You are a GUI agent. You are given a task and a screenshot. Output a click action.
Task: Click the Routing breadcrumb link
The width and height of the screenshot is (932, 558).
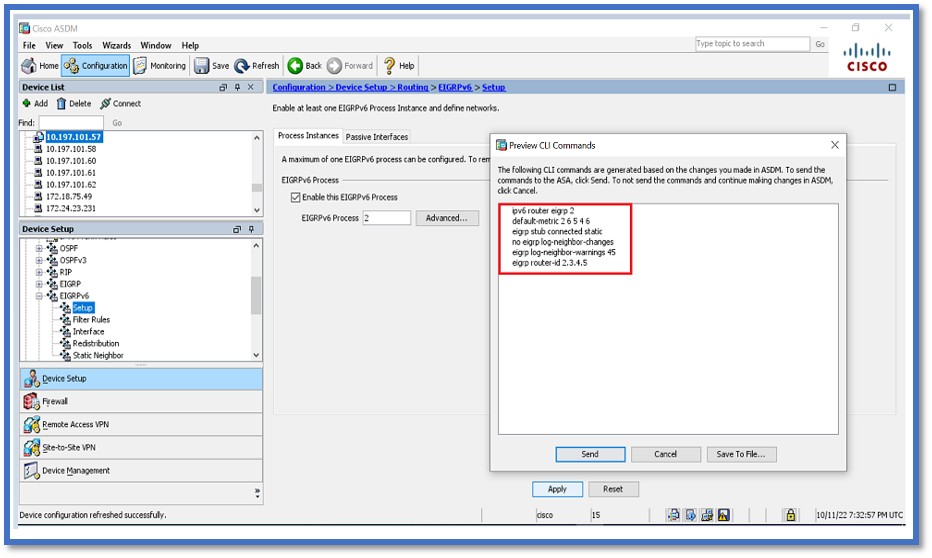pyautogui.click(x=413, y=87)
